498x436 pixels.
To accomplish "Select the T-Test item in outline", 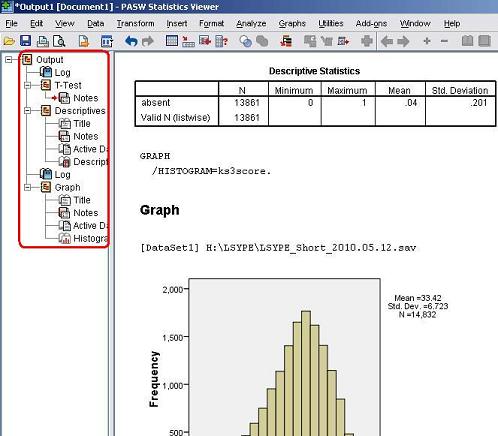I will click(x=68, y=85).
